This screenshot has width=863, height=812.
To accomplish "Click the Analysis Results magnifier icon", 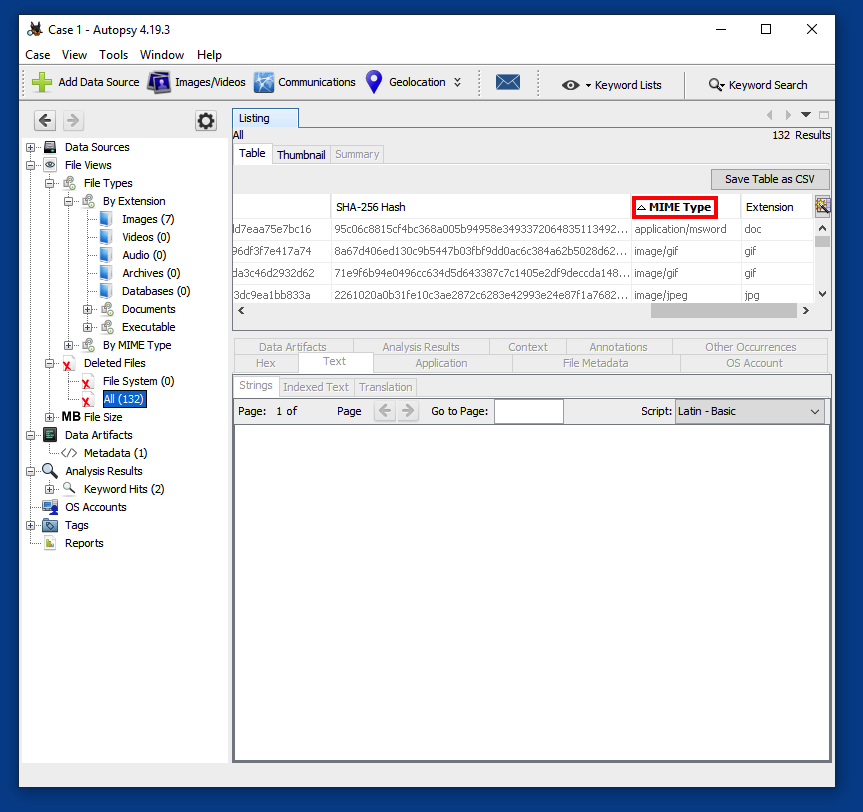I will (50, 471).
